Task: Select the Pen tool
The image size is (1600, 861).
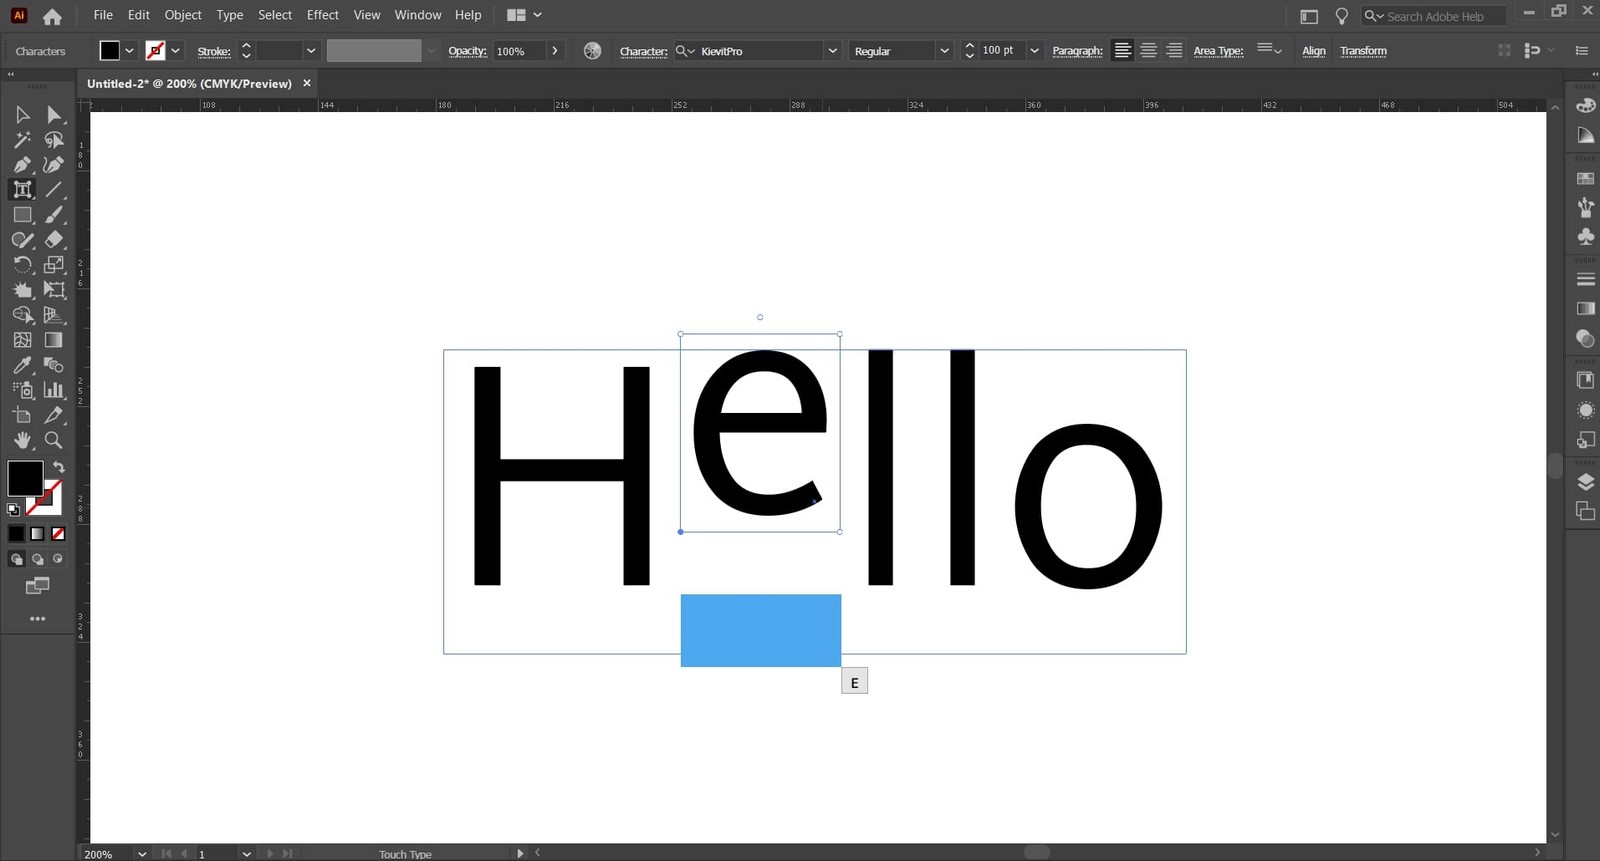Action: pyautogui.click(x=22, y=165)
